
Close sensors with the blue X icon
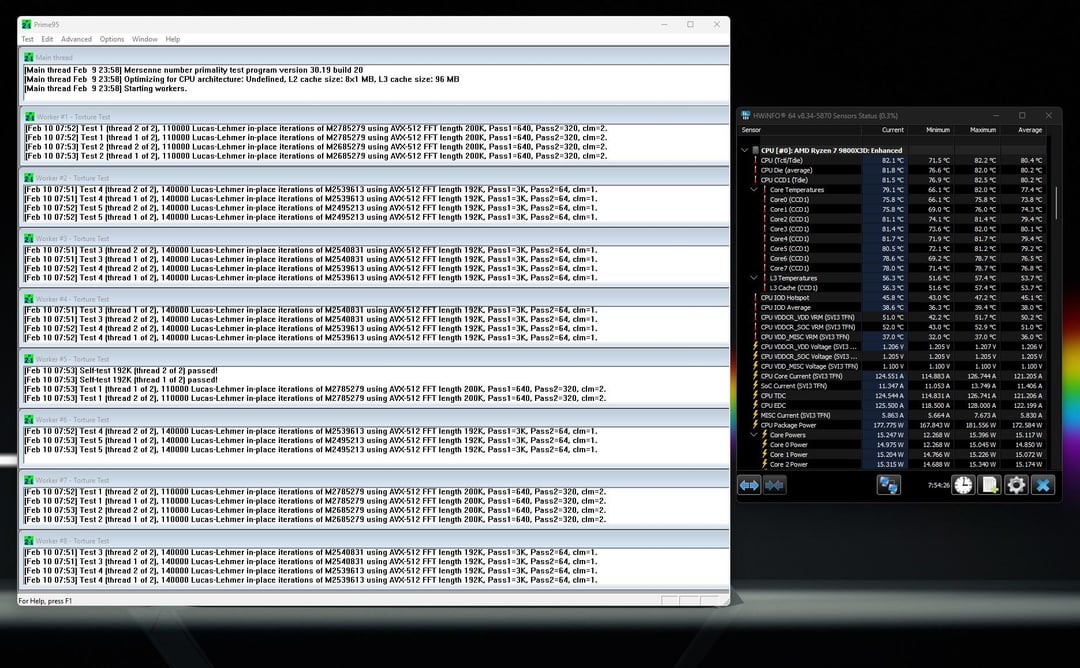click(1043, 485)
